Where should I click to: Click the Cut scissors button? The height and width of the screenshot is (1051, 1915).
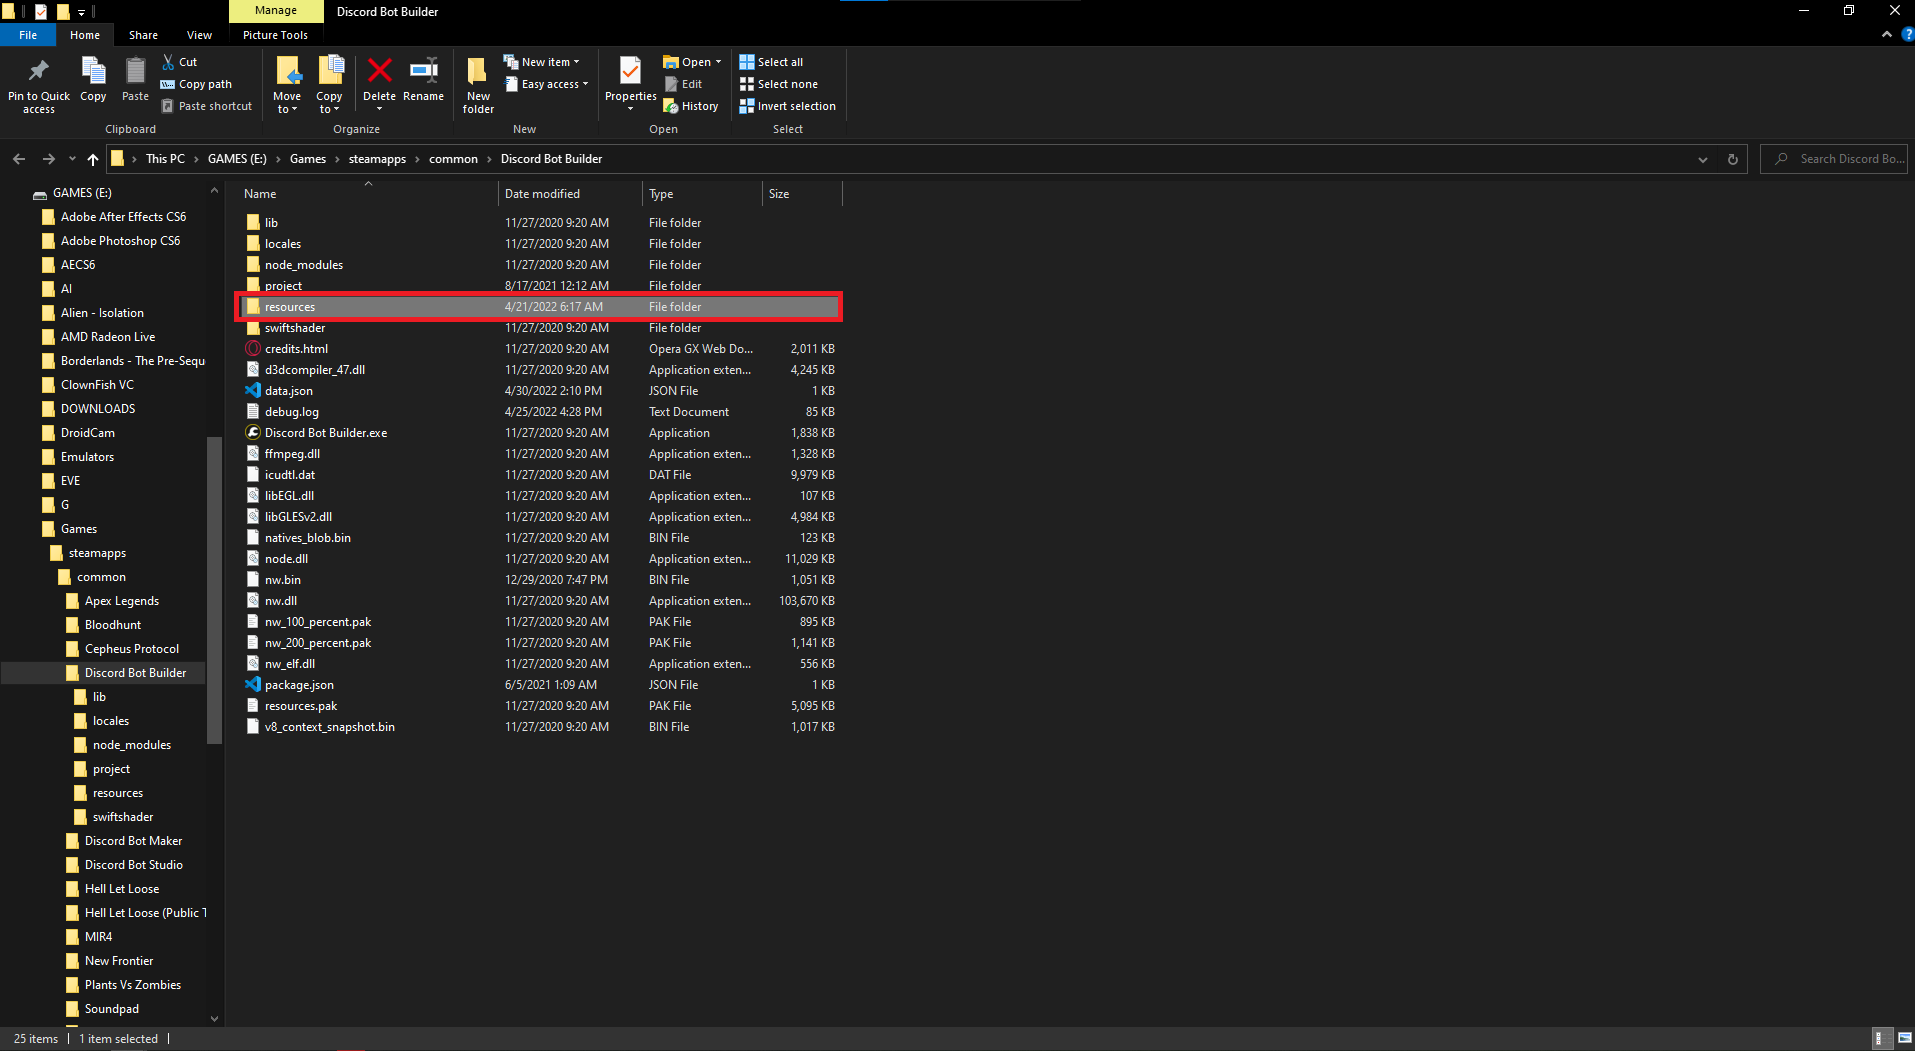180,62
